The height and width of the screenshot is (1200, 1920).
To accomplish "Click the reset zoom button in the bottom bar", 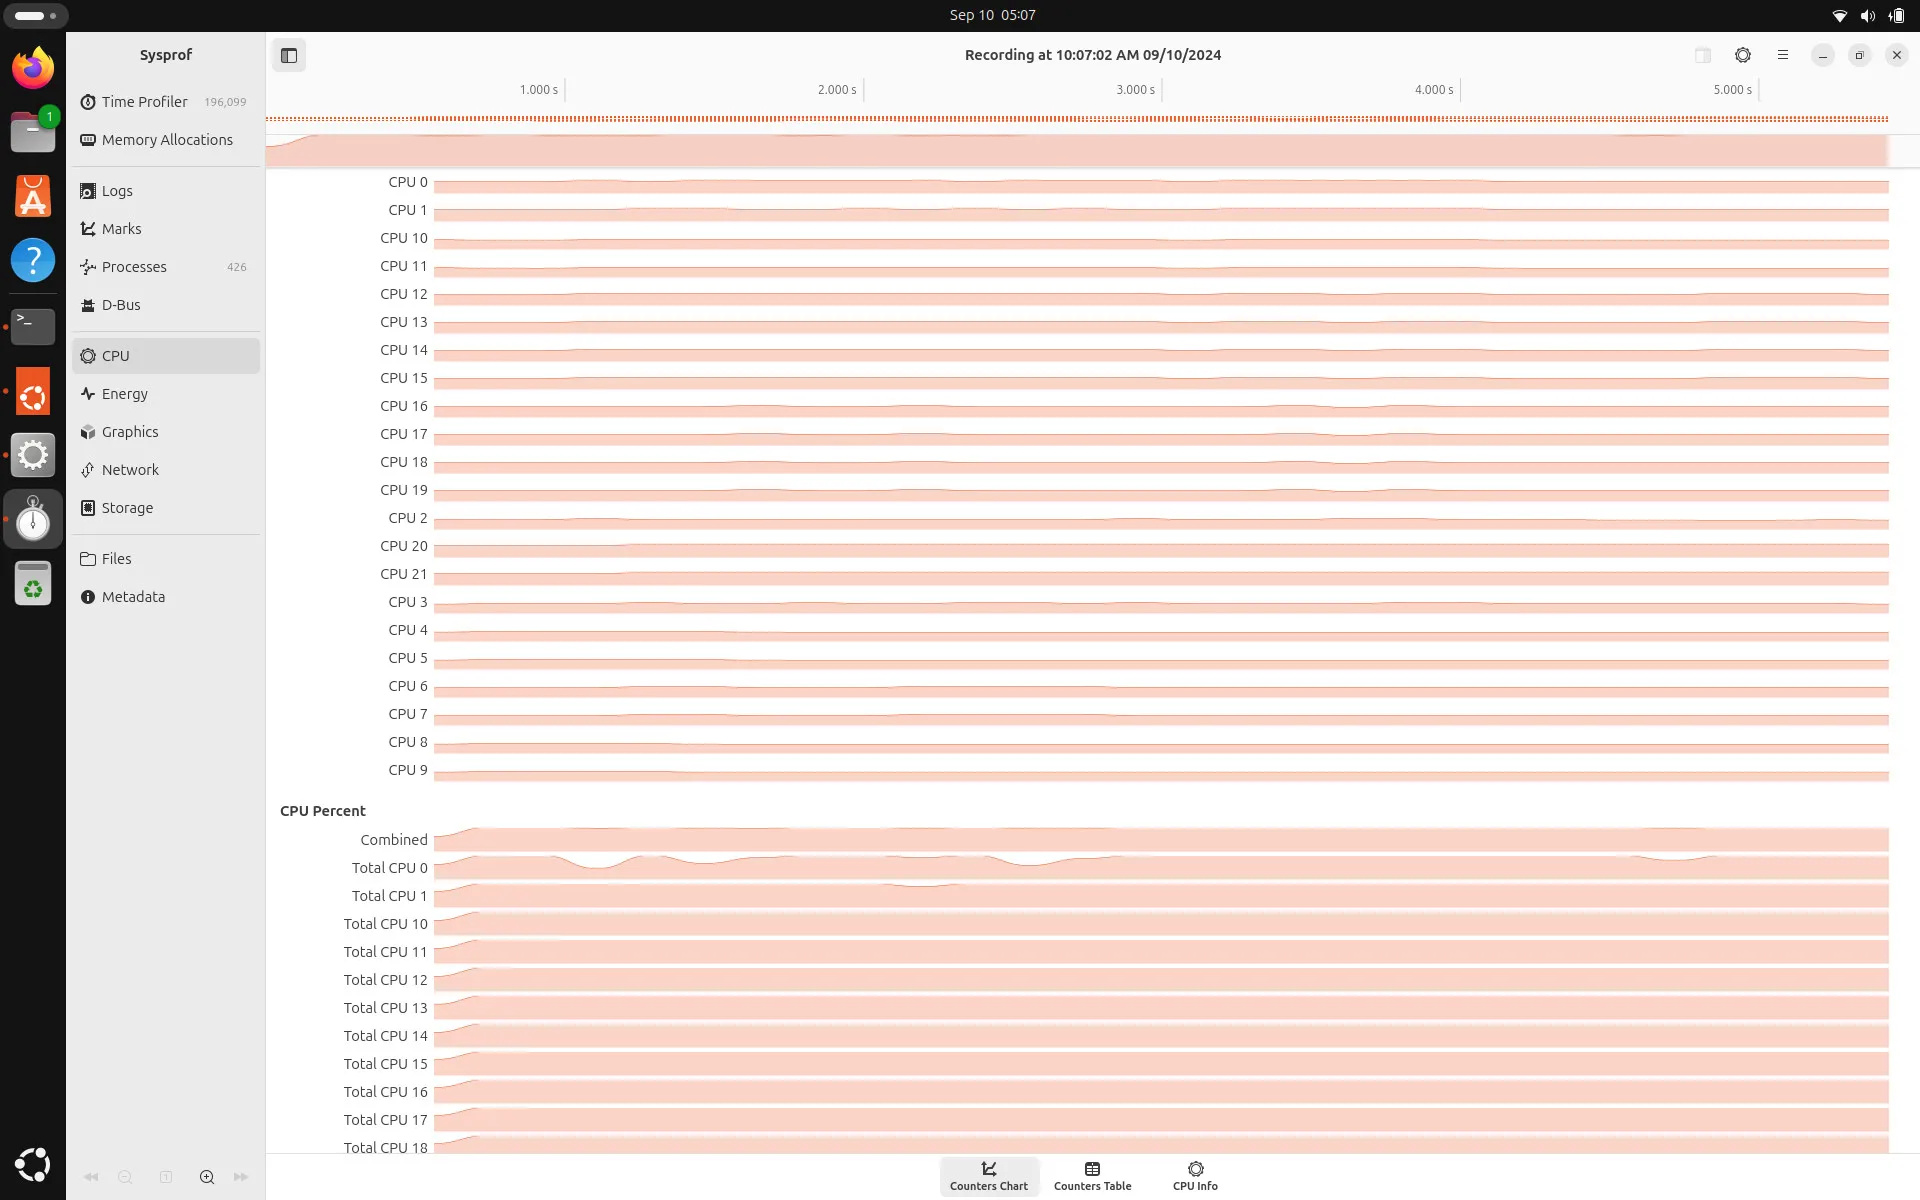I will (166, 1177).
